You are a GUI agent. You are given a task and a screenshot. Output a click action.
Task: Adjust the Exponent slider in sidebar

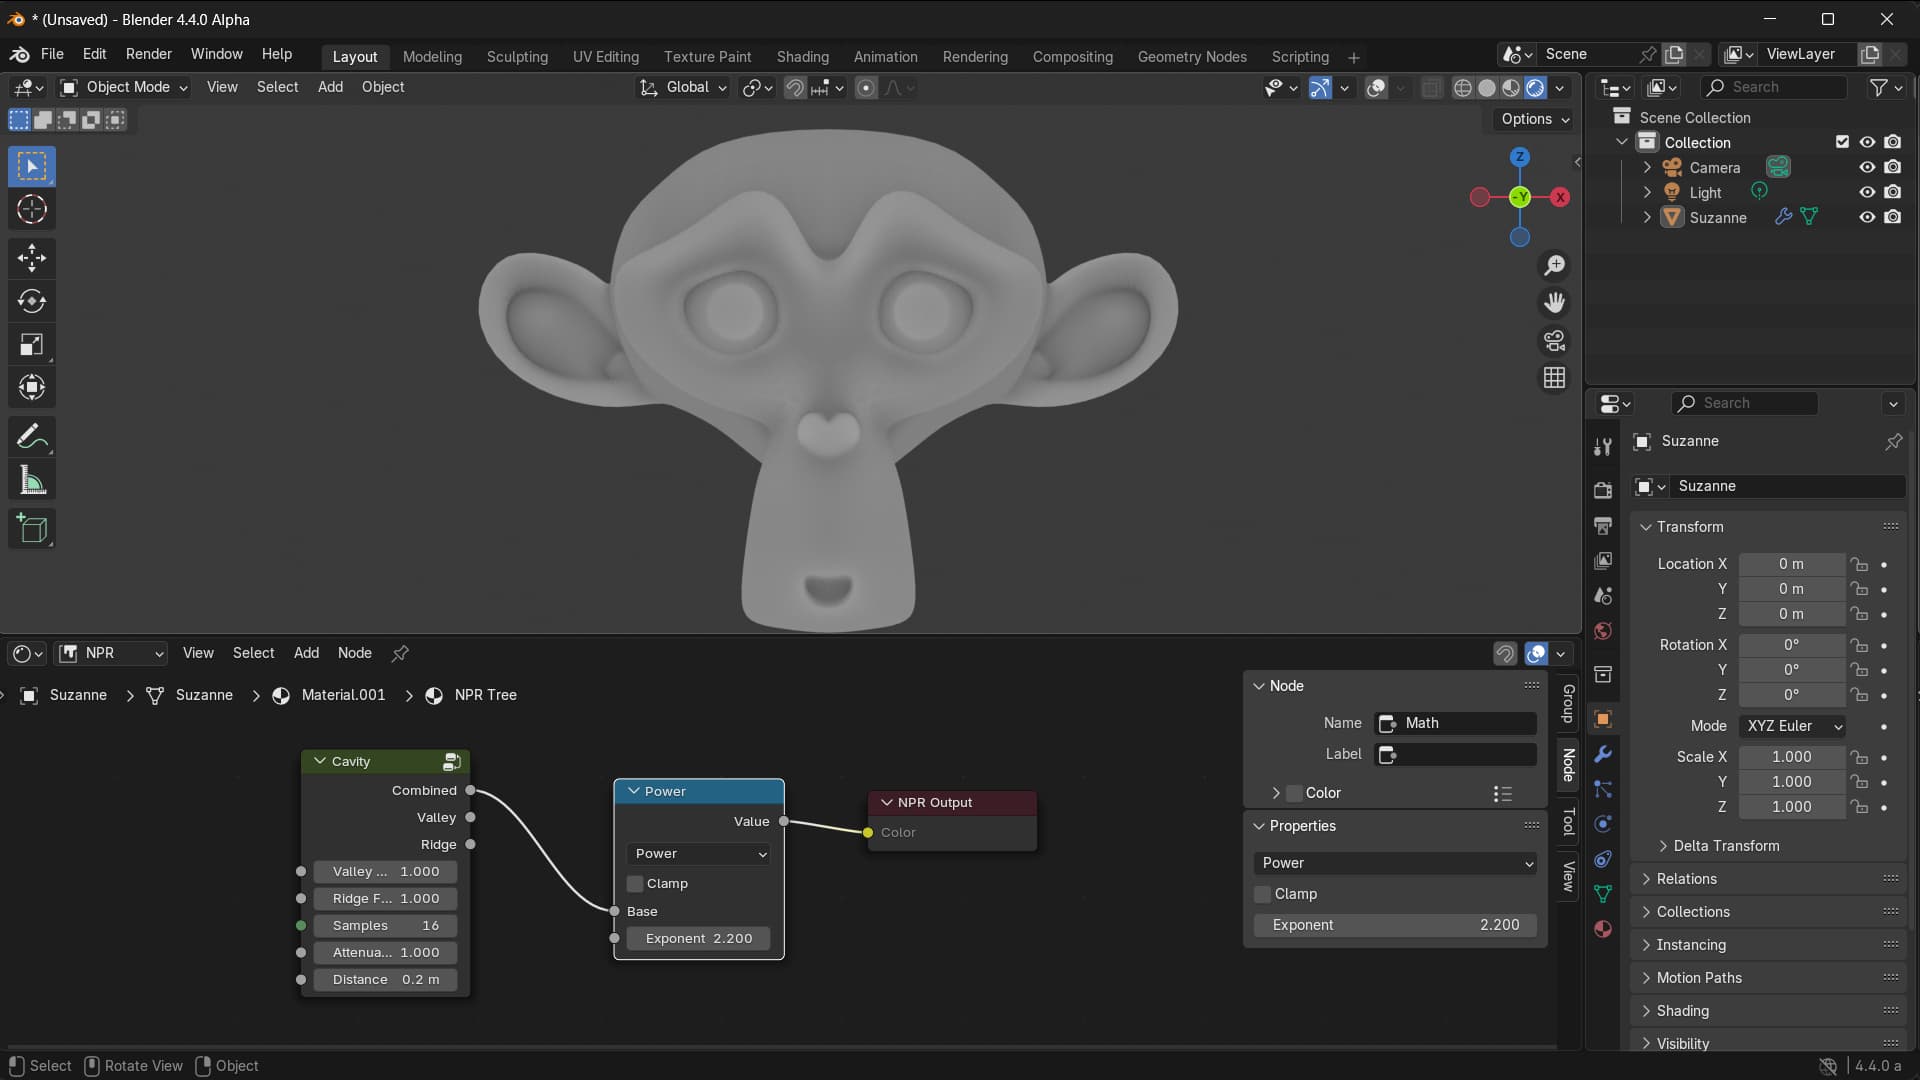pyautogui.click(x=1395, y=925)
